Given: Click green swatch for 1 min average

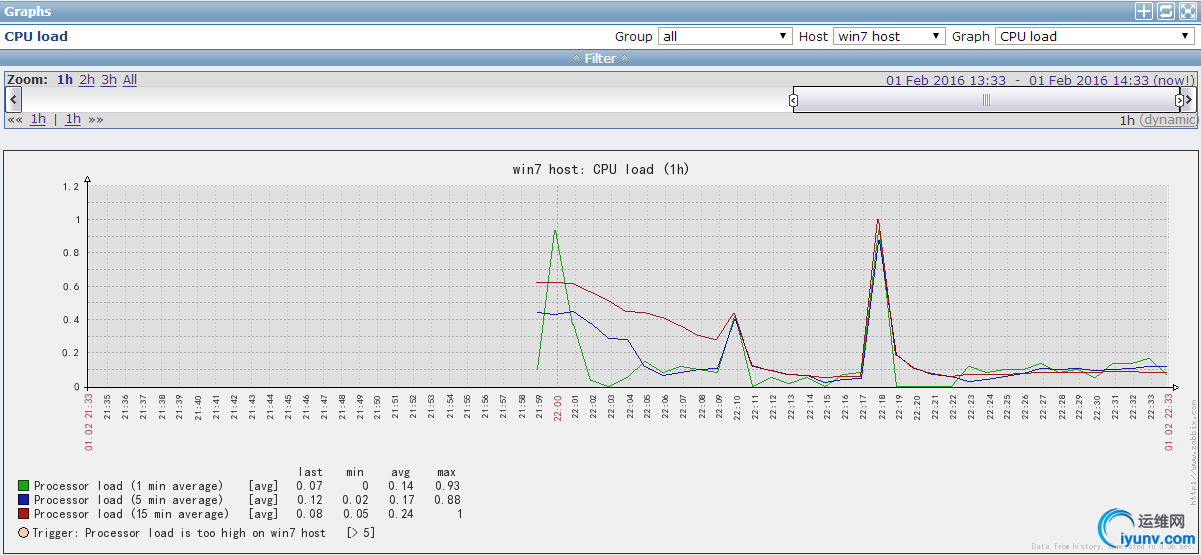Looking at the screenshot, I should tap(23, 486).
